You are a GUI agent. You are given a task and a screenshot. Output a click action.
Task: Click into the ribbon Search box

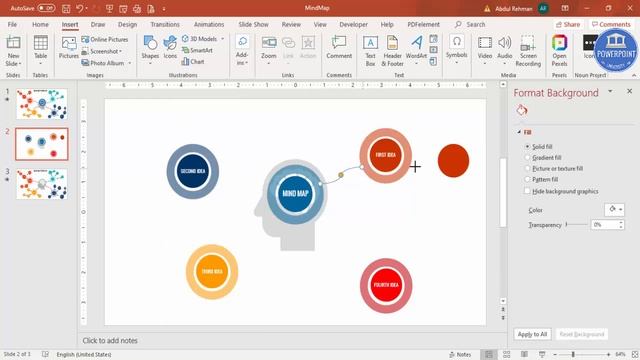[x=471, y=24]
